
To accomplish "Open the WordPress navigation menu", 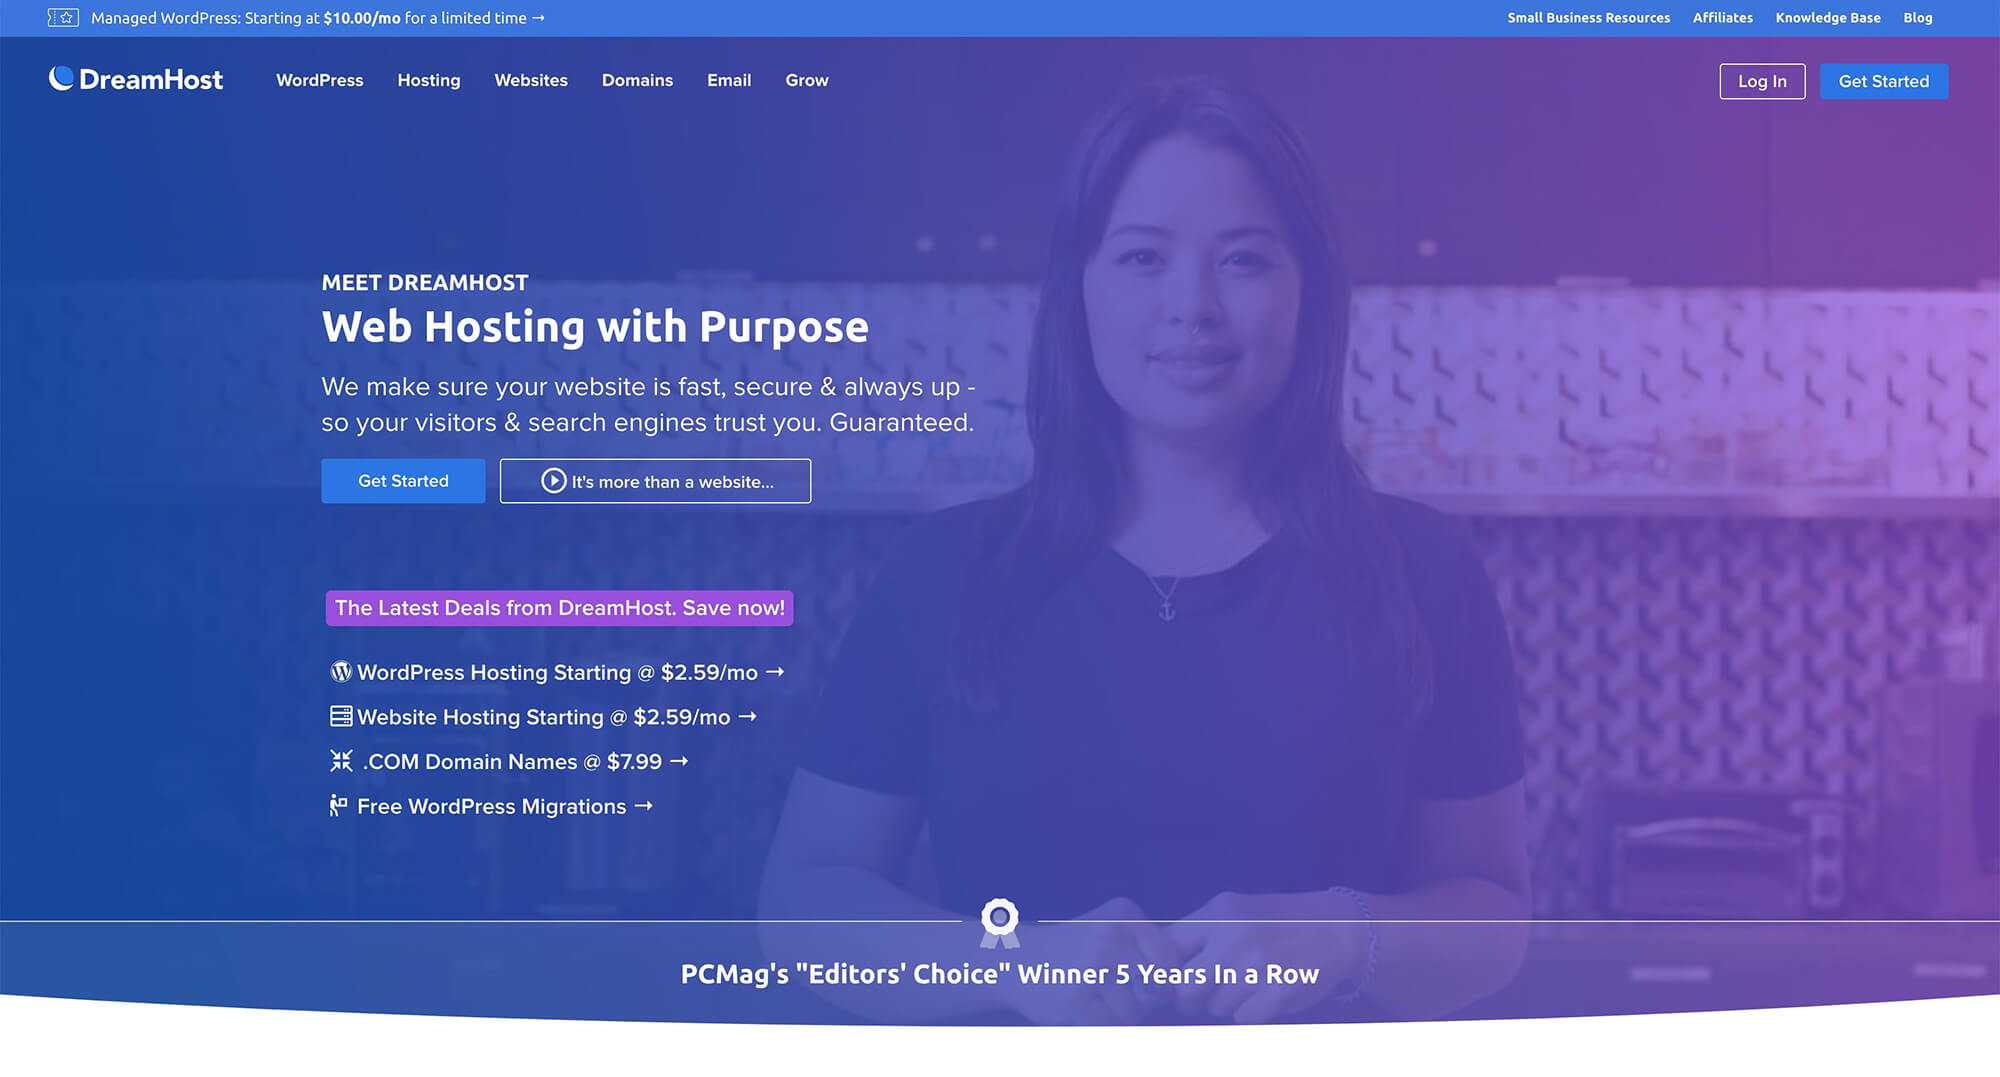I will [320, 80].
